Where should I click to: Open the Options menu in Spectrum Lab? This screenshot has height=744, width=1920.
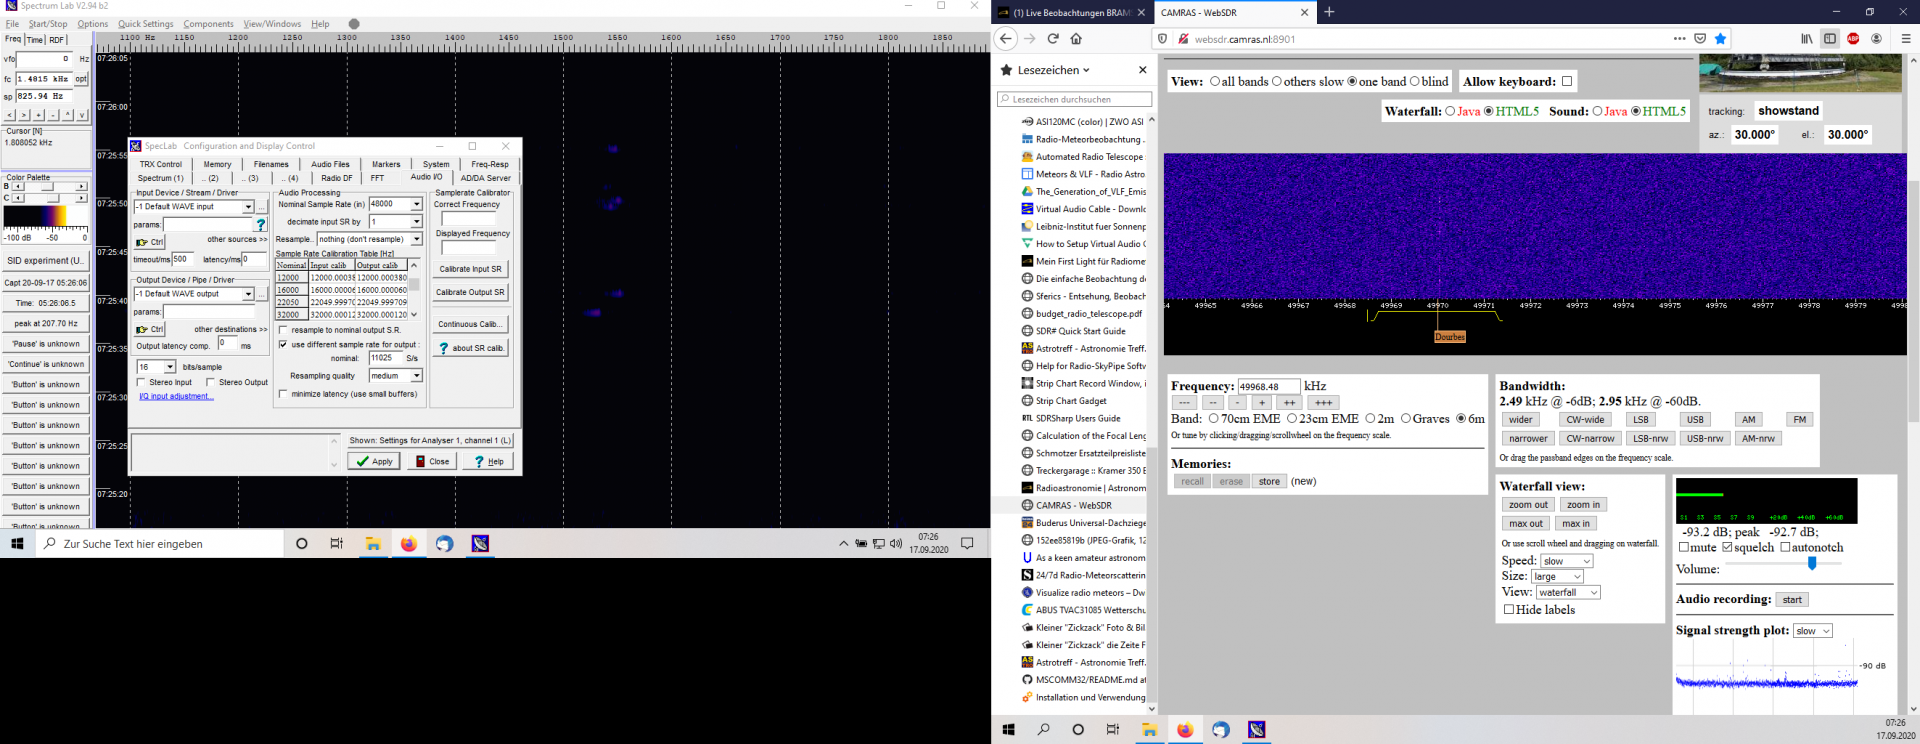tap(93, 24)
